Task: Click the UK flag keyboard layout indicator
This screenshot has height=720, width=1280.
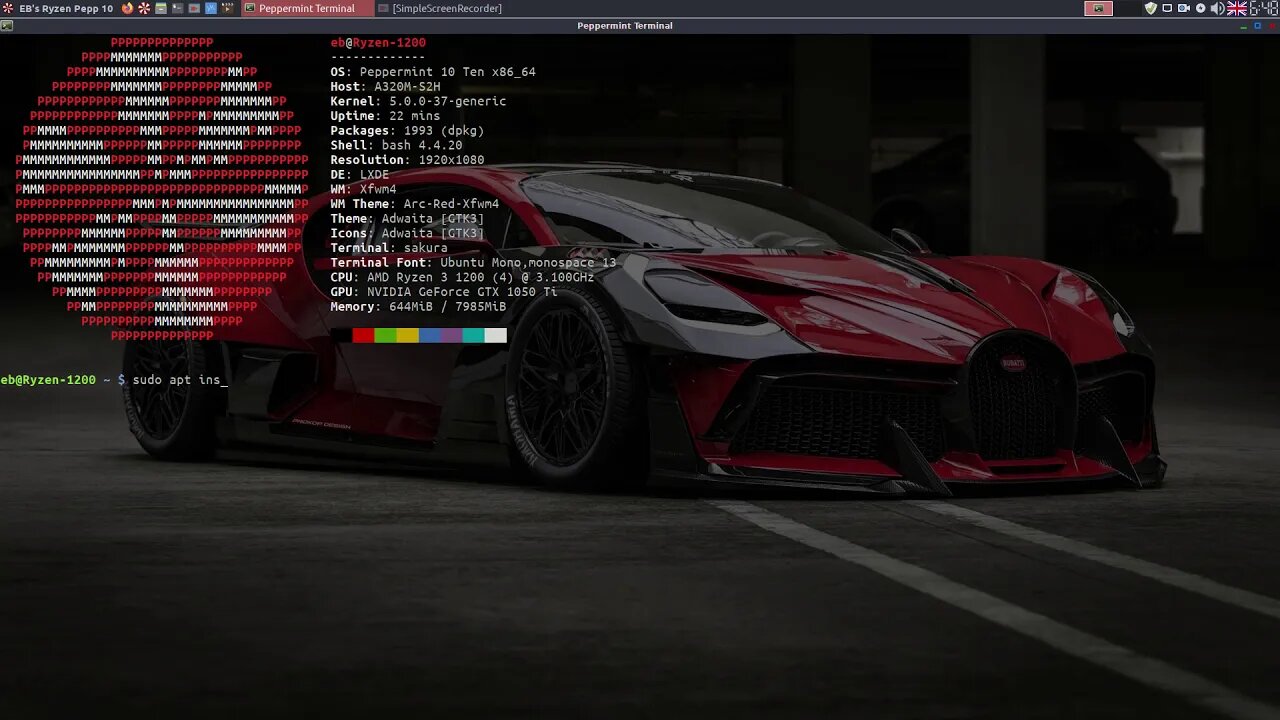Action: click(x=1237, y=8)
